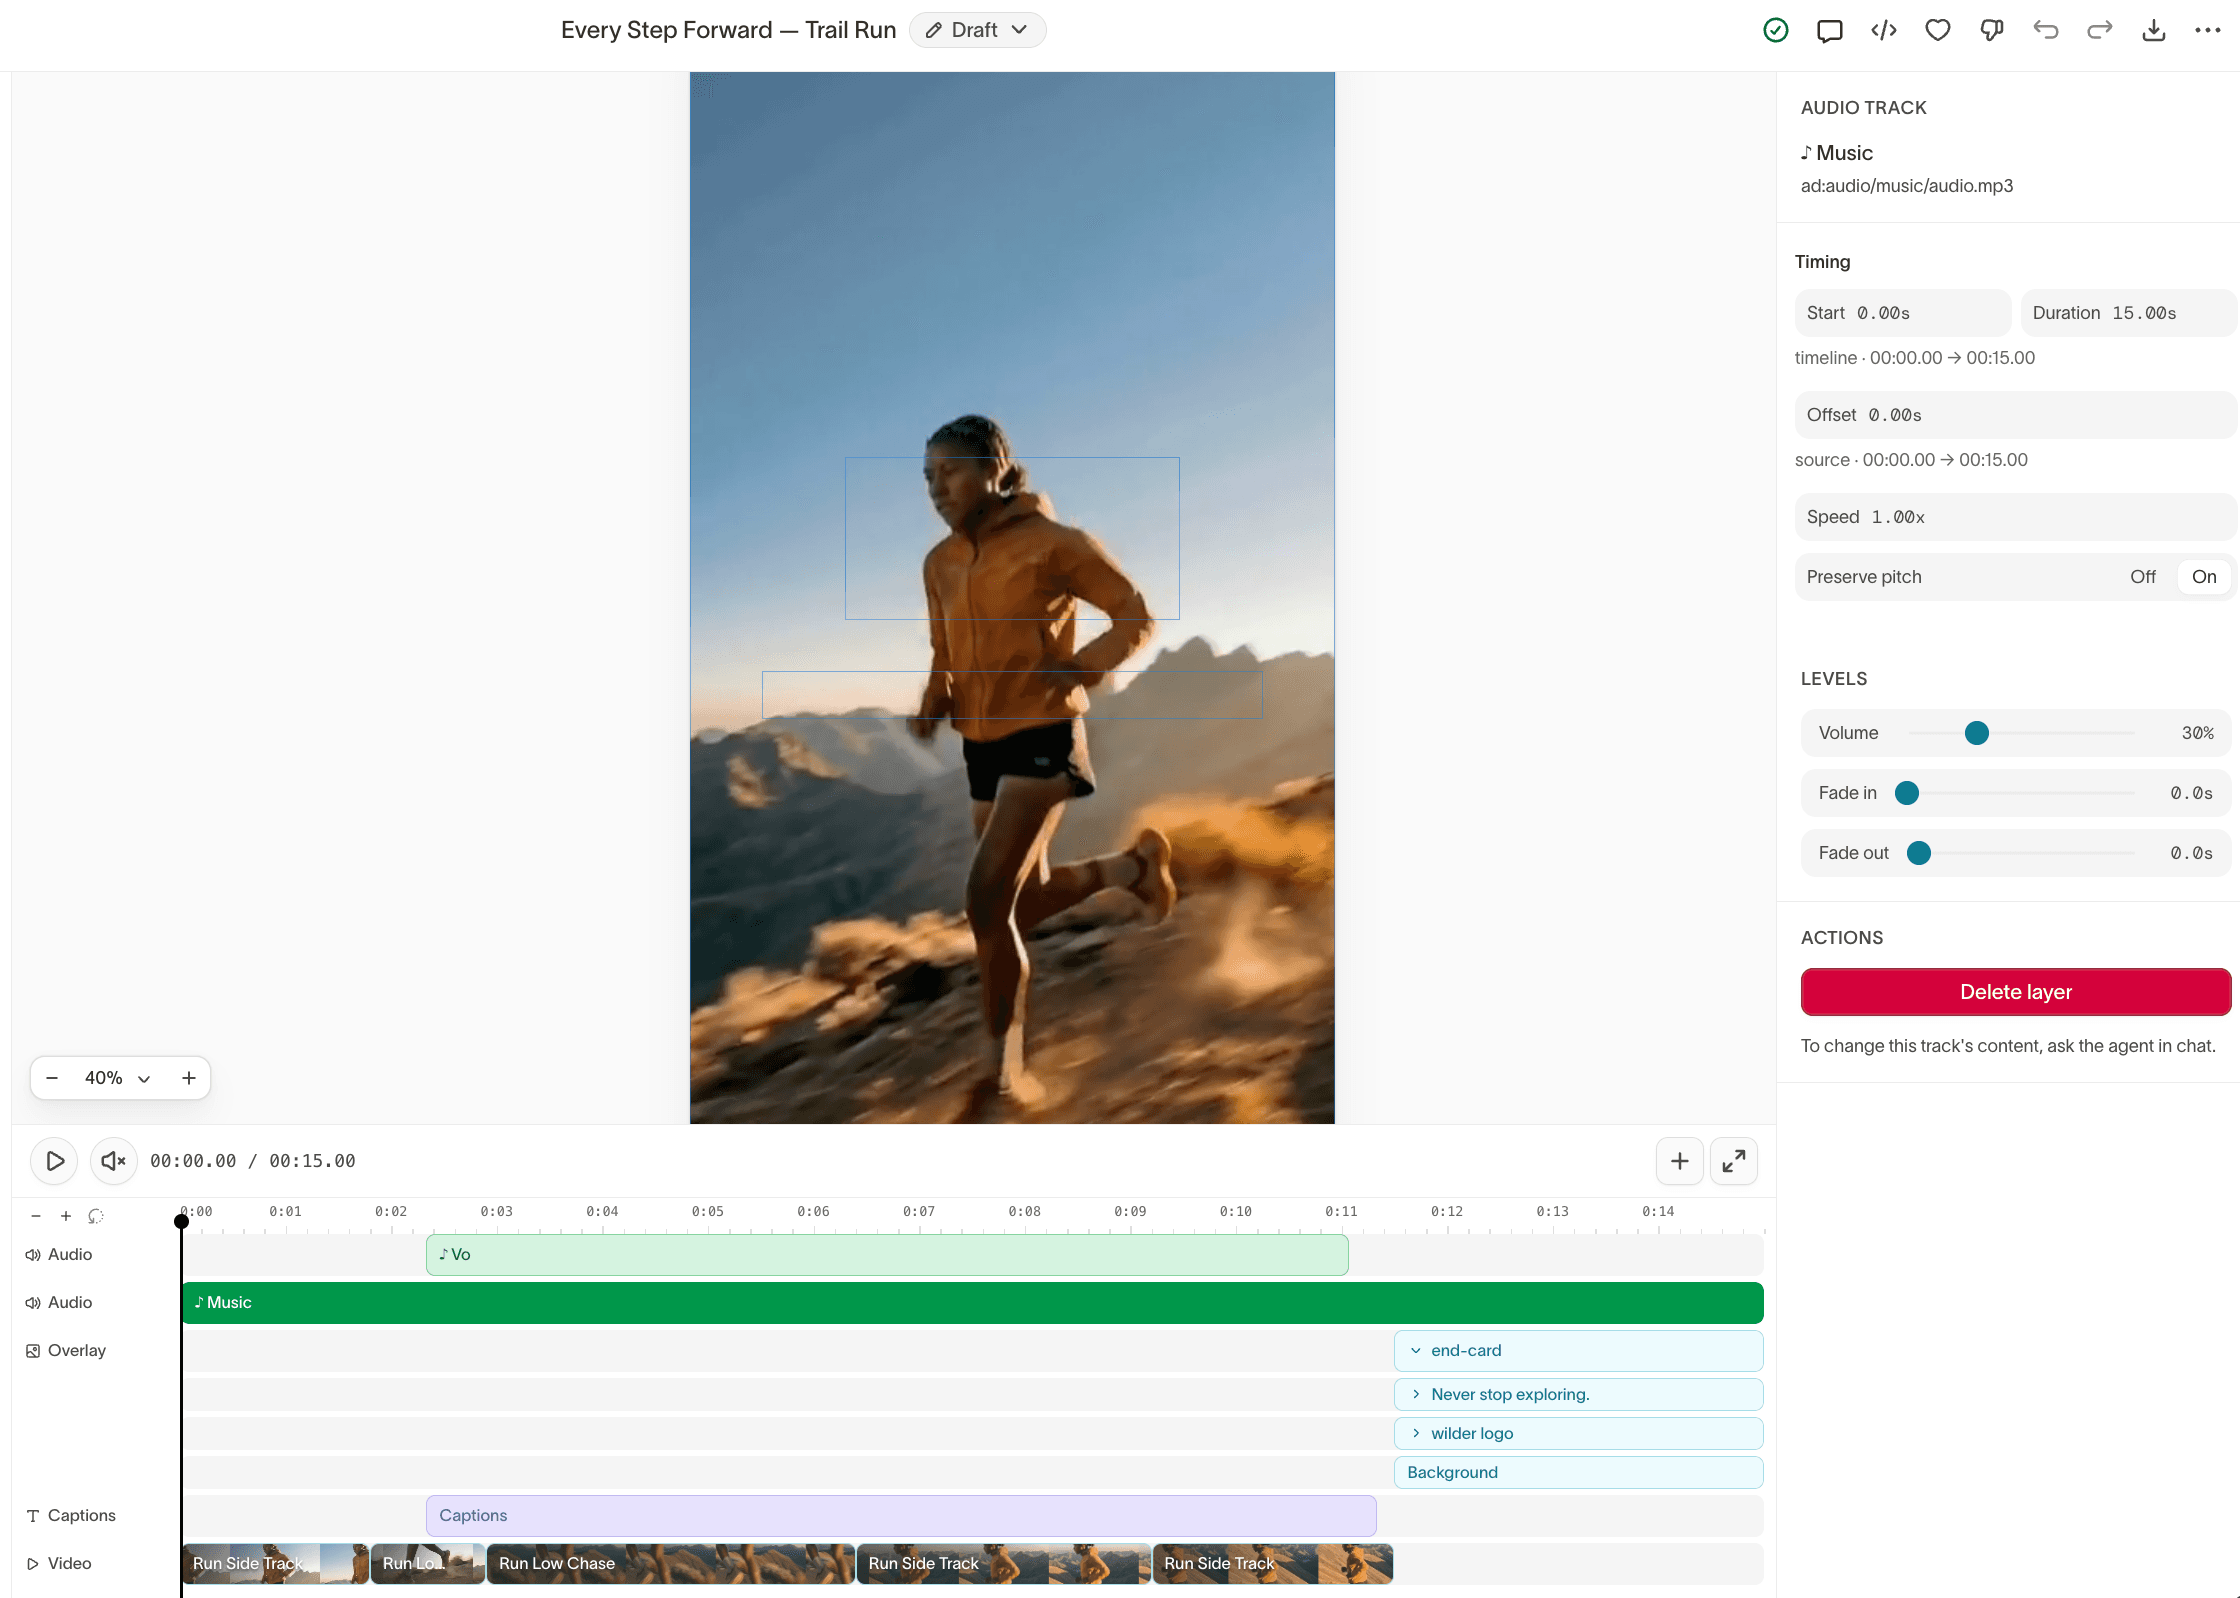The width and height of the screenshot is (2240, 1598).
Task: Click the 0:14 mark on timeline ruler
Action: (1658, 1212)
